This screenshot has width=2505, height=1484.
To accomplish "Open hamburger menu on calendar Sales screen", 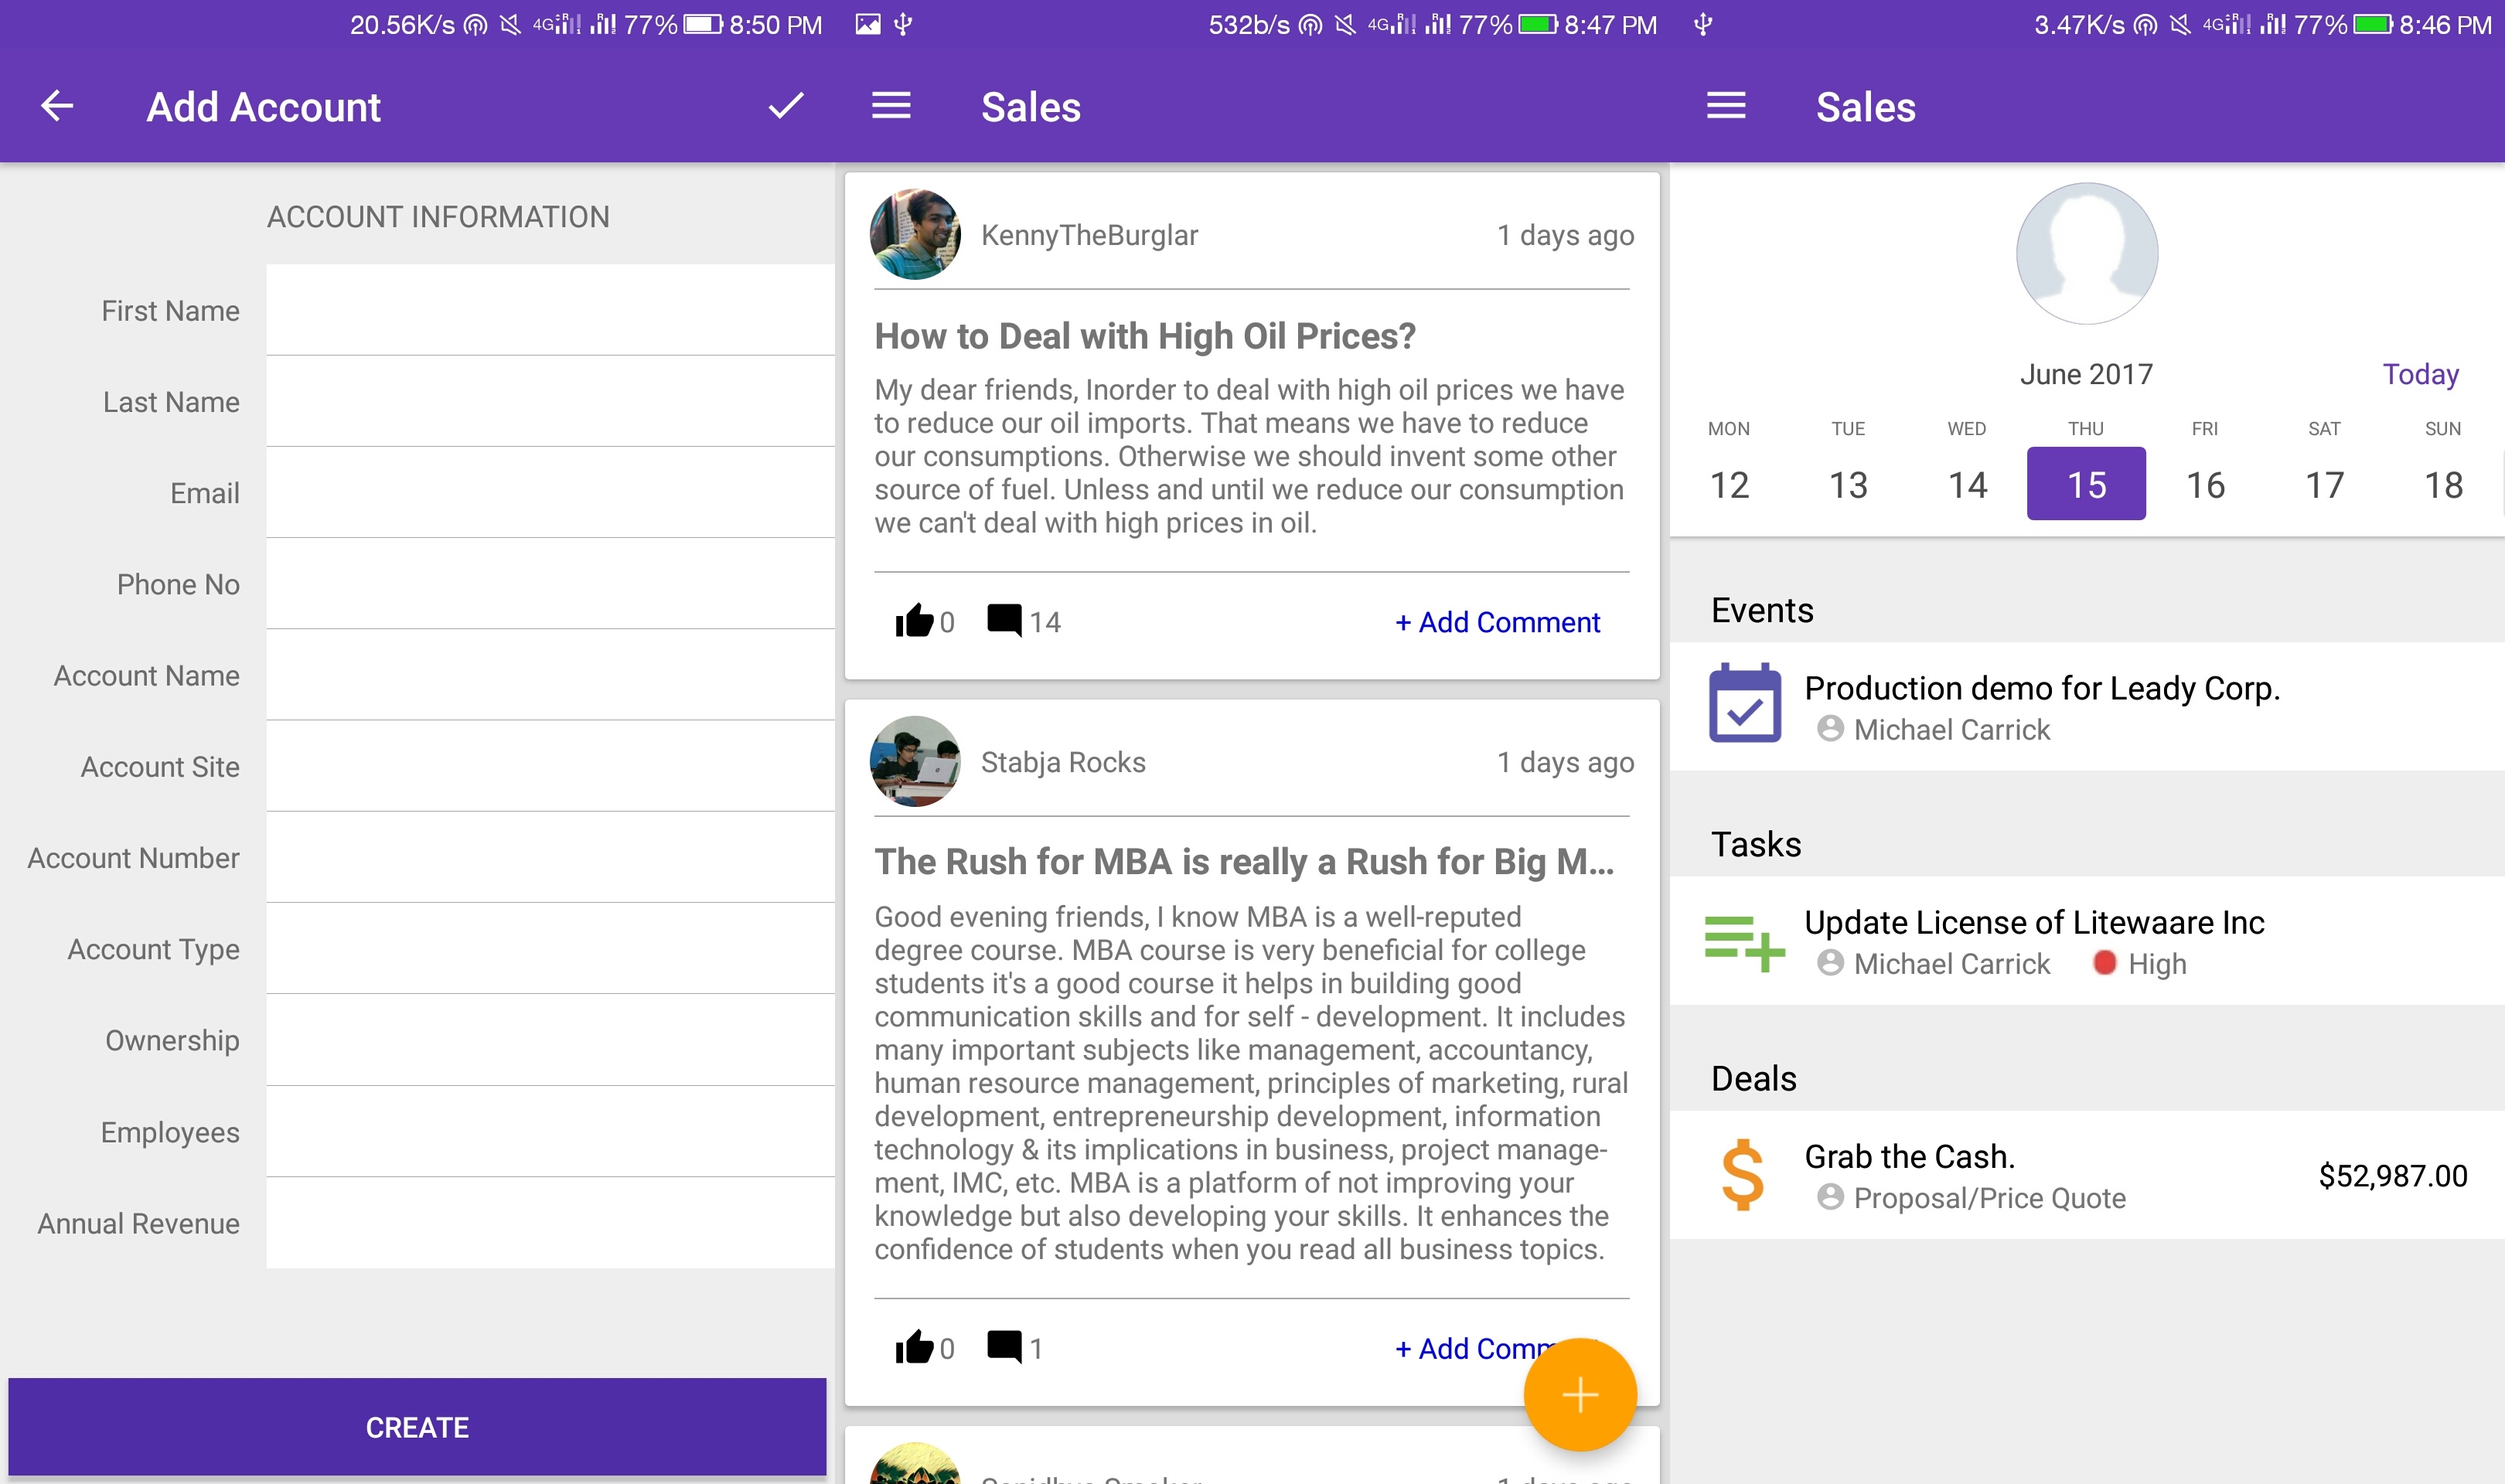I will [1725, 106].
